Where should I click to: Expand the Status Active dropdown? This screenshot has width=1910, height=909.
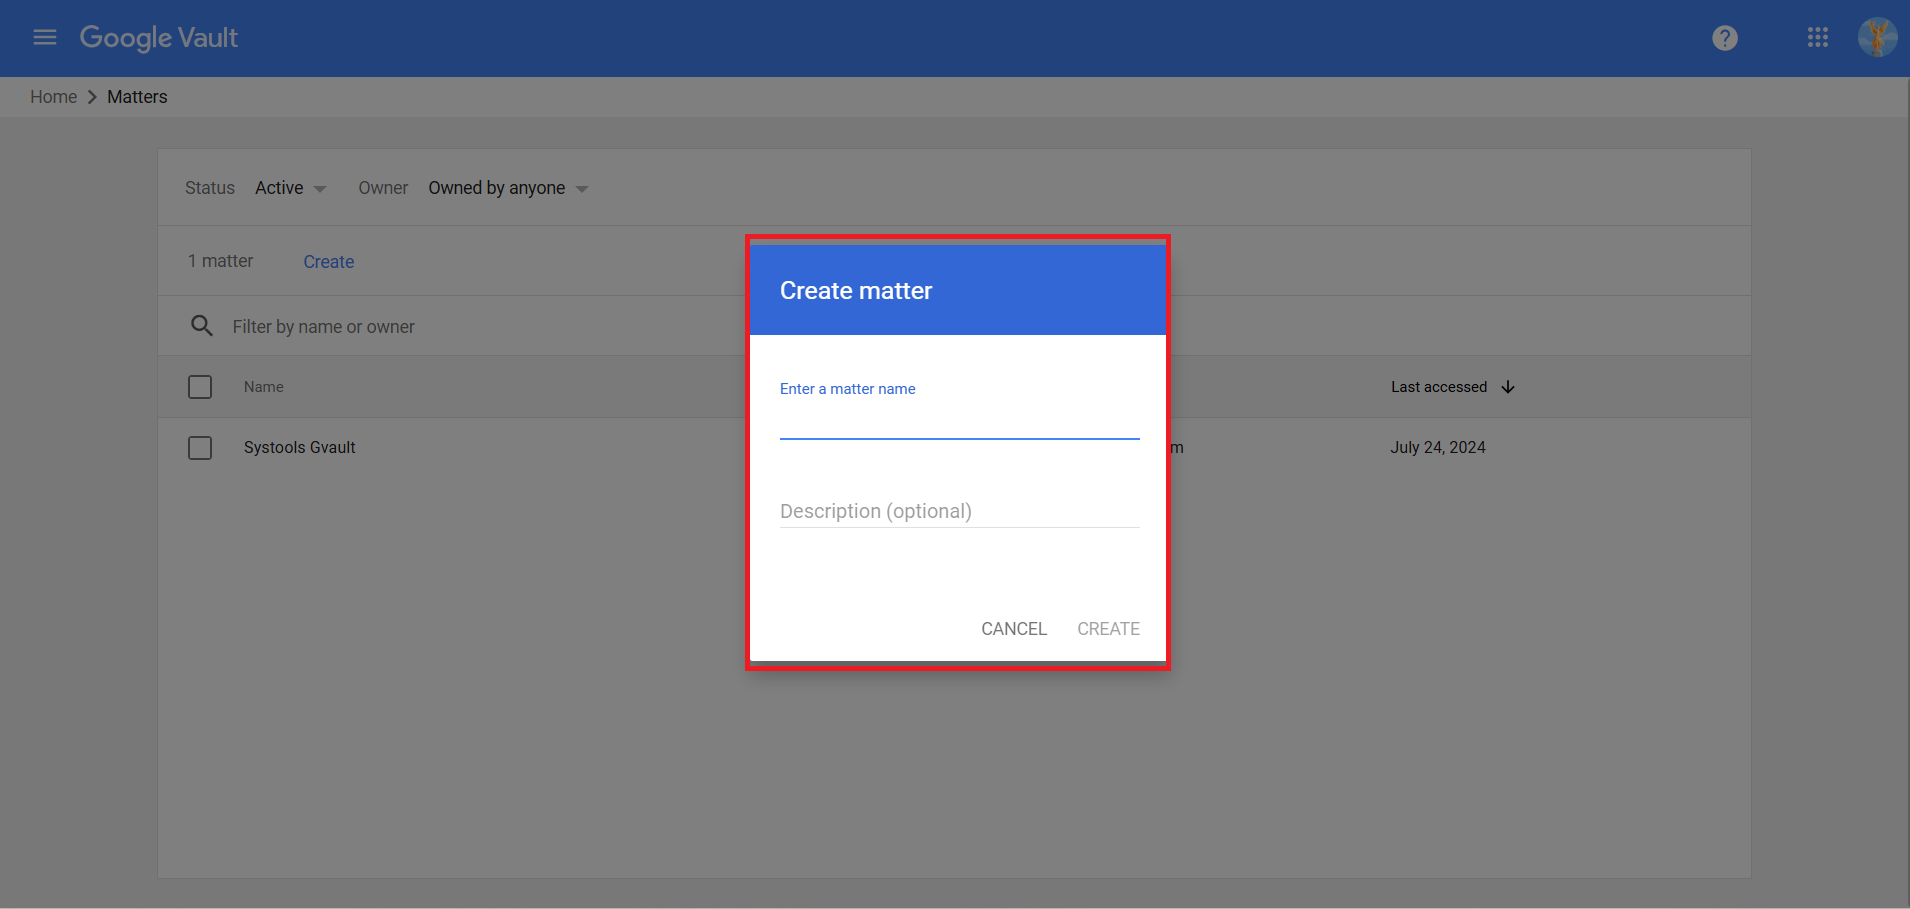click(x=290, y=188)
